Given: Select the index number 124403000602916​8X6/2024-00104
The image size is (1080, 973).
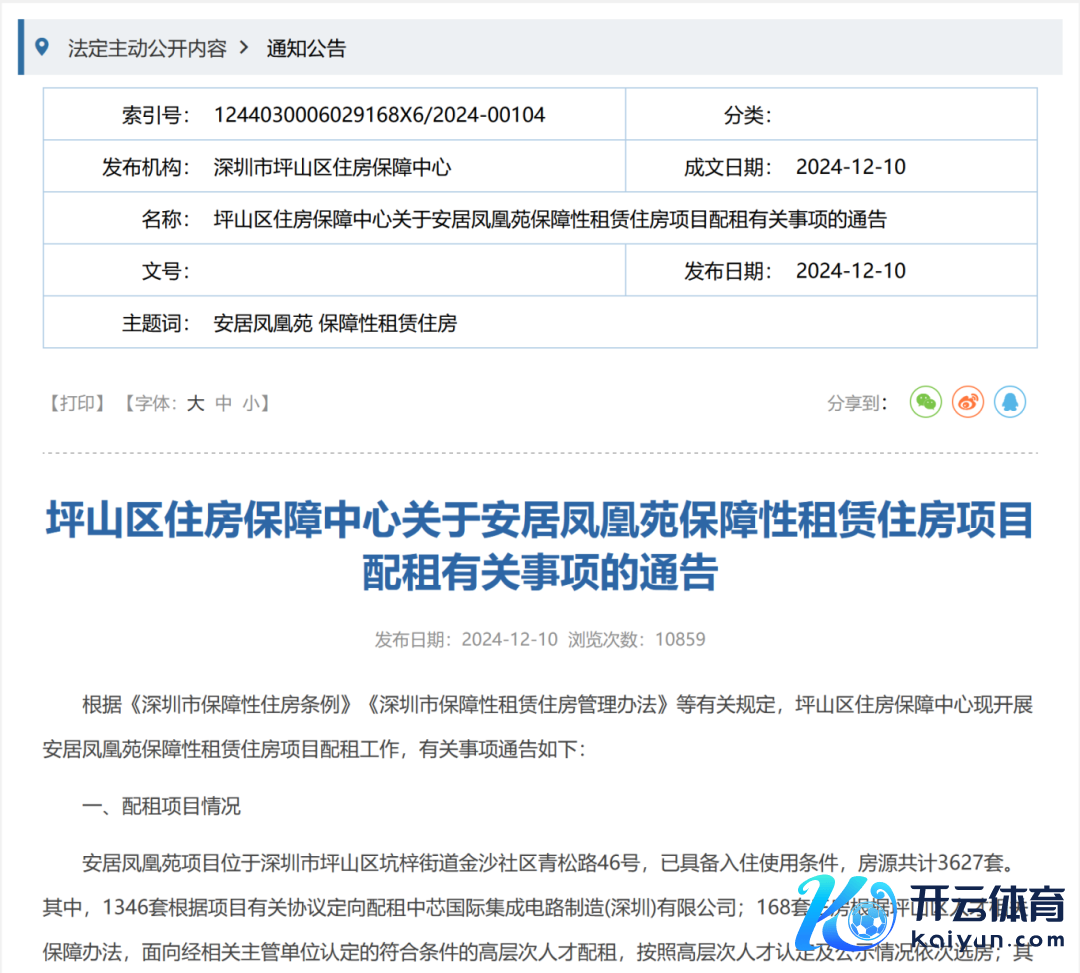Looking at the screenshot, I should 380,115.
